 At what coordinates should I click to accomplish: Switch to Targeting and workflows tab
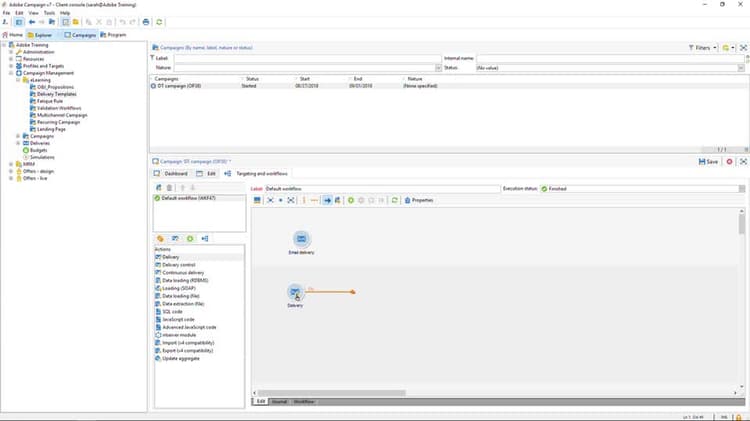pyautogui.click(x=256, y=174)
